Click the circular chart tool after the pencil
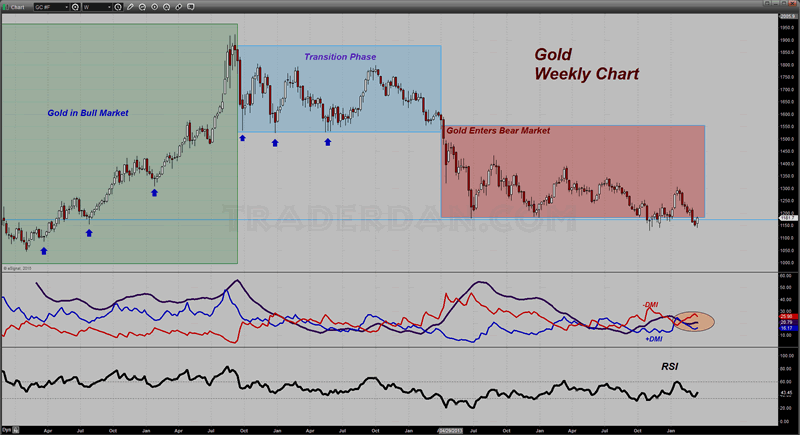This screenshot has width=800, height=435. (x=142, y=7)
